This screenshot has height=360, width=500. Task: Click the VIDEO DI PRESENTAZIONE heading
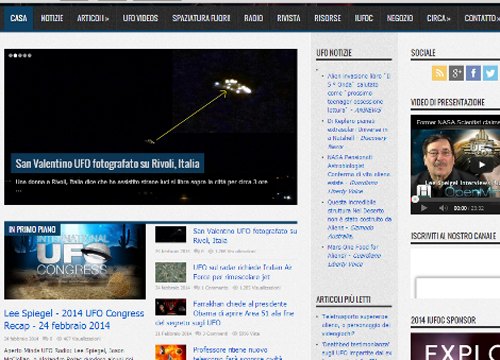tap(448, 102)
